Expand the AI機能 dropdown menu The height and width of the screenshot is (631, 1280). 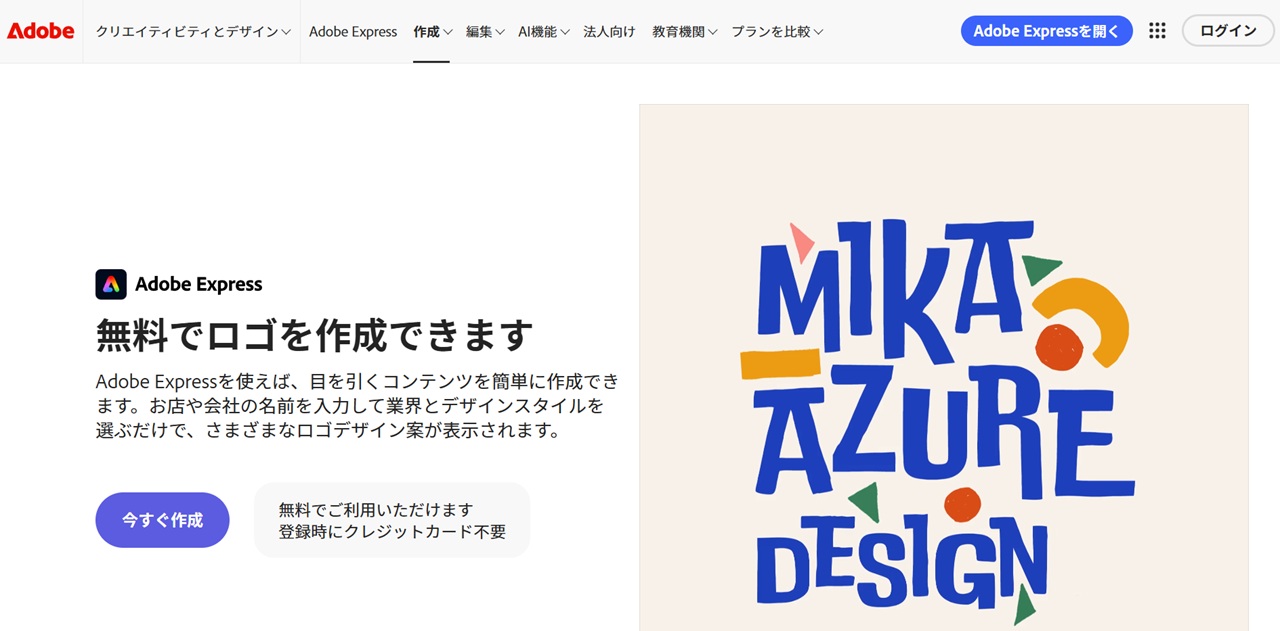(x=543, y=31)
